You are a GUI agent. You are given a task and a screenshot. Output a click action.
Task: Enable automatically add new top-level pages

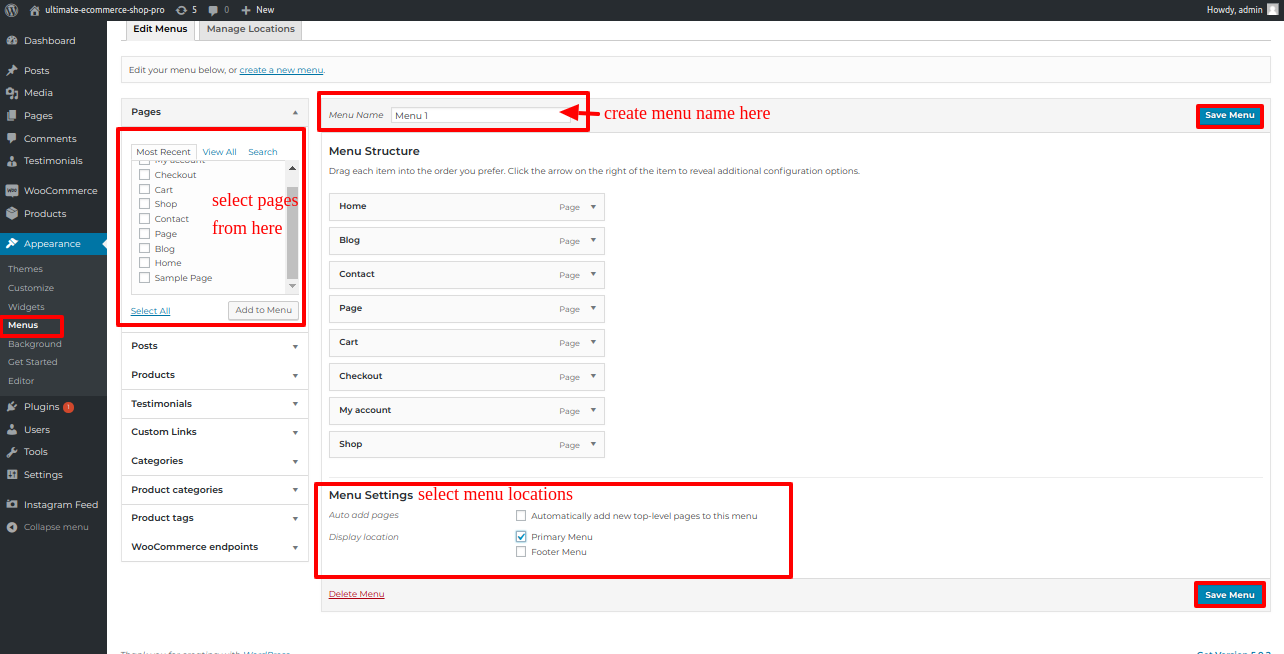[x=521, y=516]
